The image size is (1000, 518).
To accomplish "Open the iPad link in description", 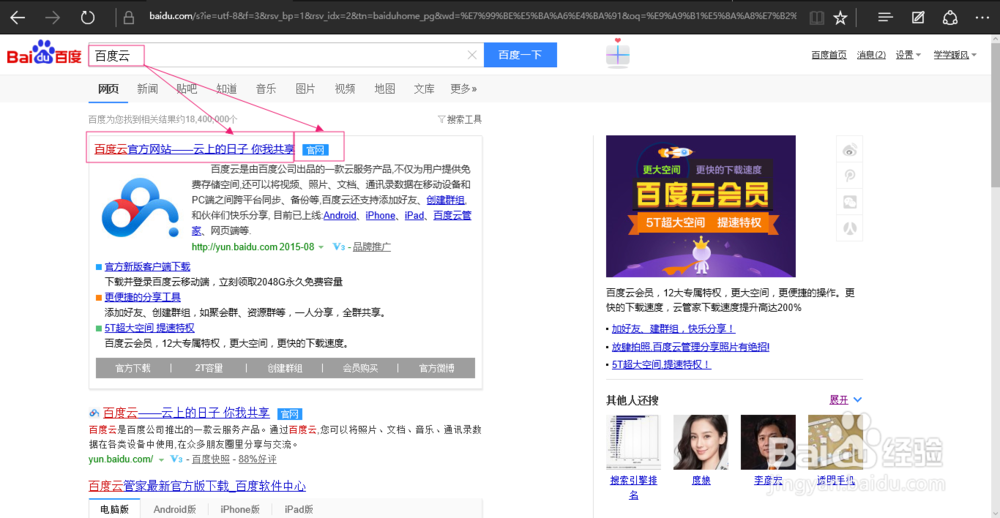I will 414,216.
